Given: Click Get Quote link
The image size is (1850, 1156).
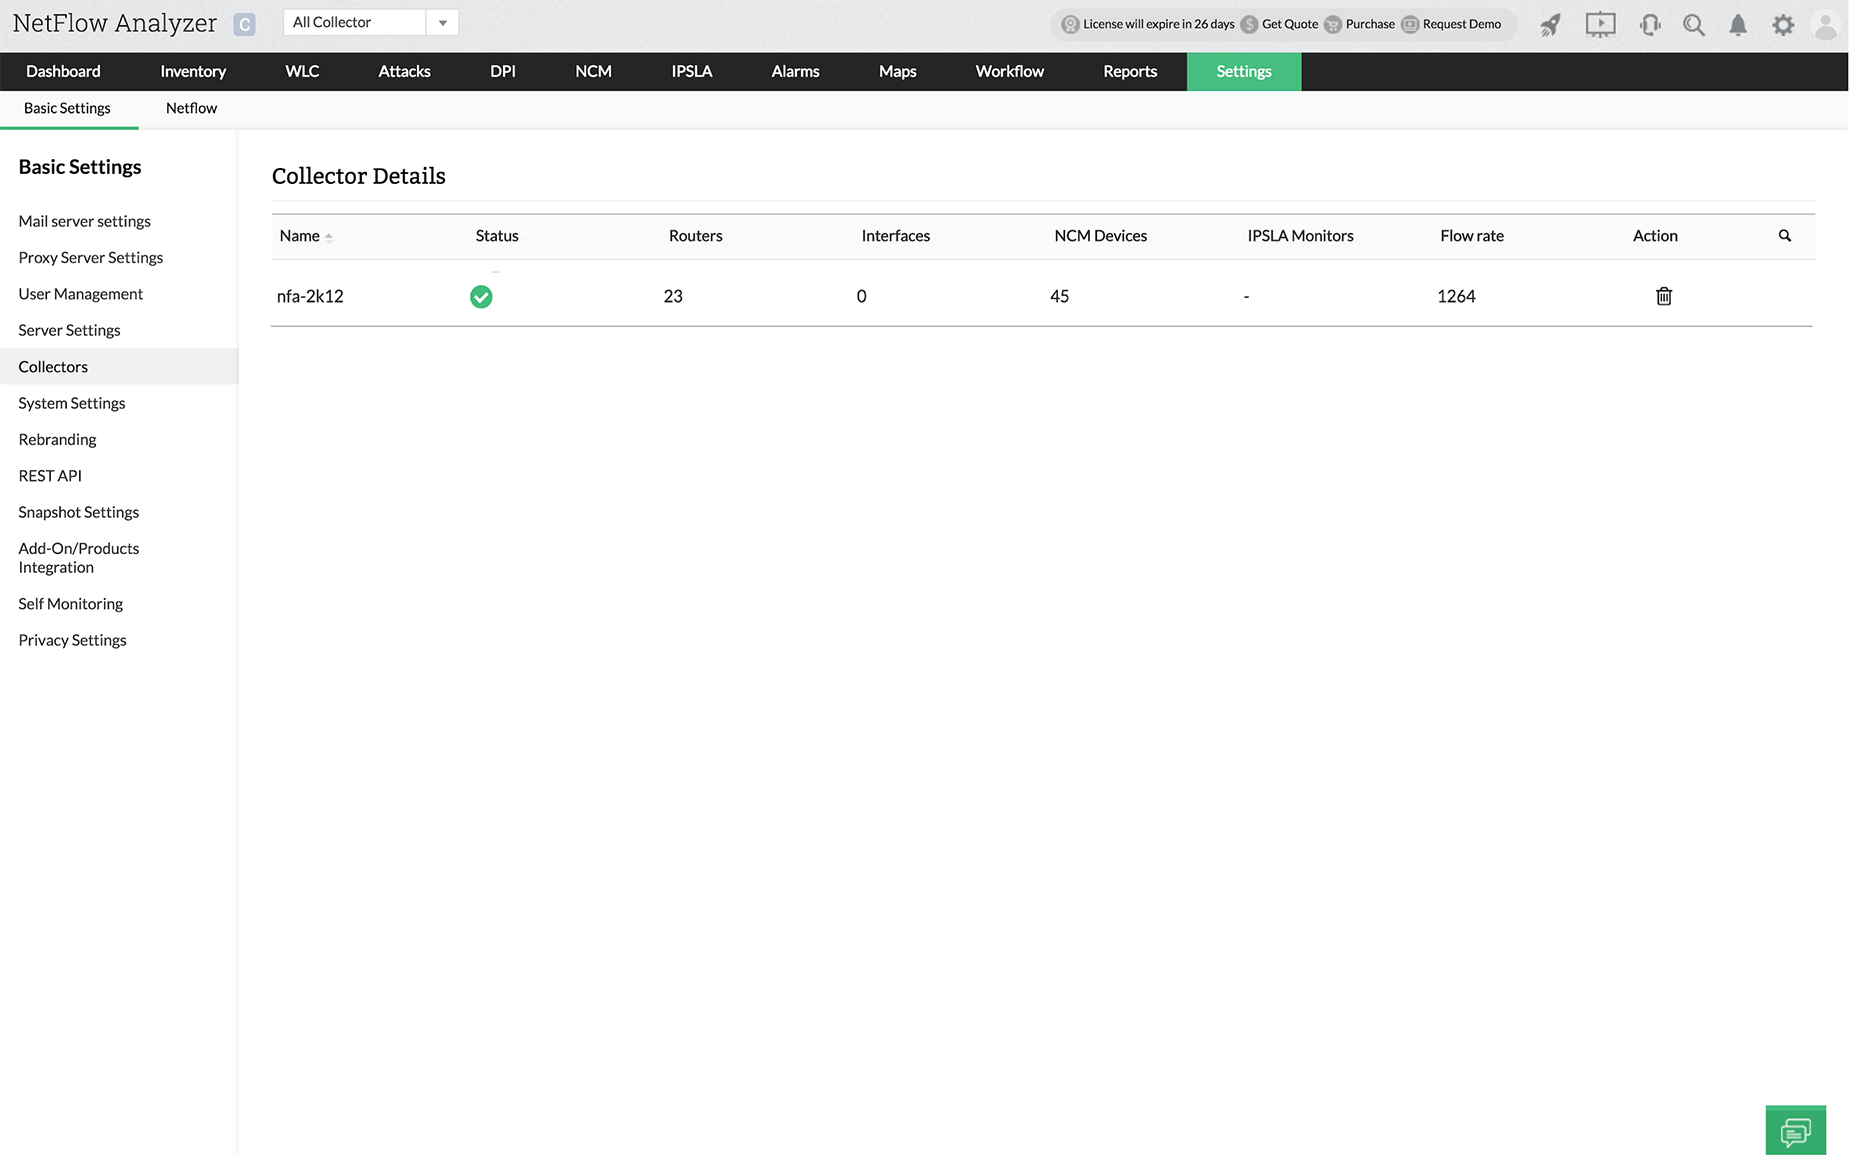Looking at the screenshot, I should point(1289,25).
